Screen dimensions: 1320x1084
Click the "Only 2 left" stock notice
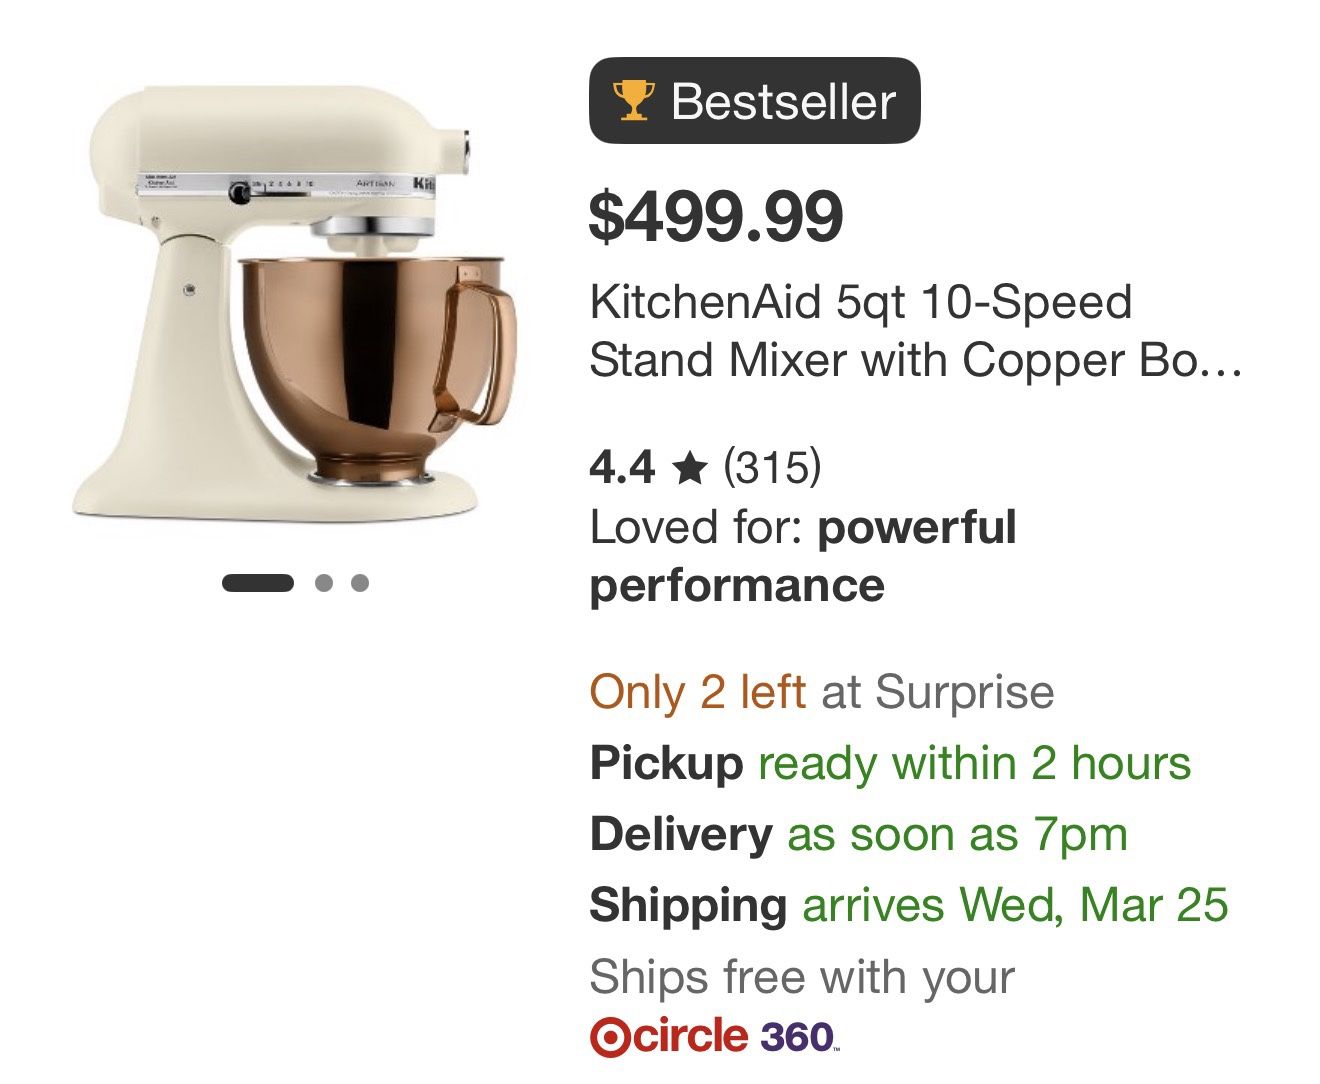tap(697, 692)
